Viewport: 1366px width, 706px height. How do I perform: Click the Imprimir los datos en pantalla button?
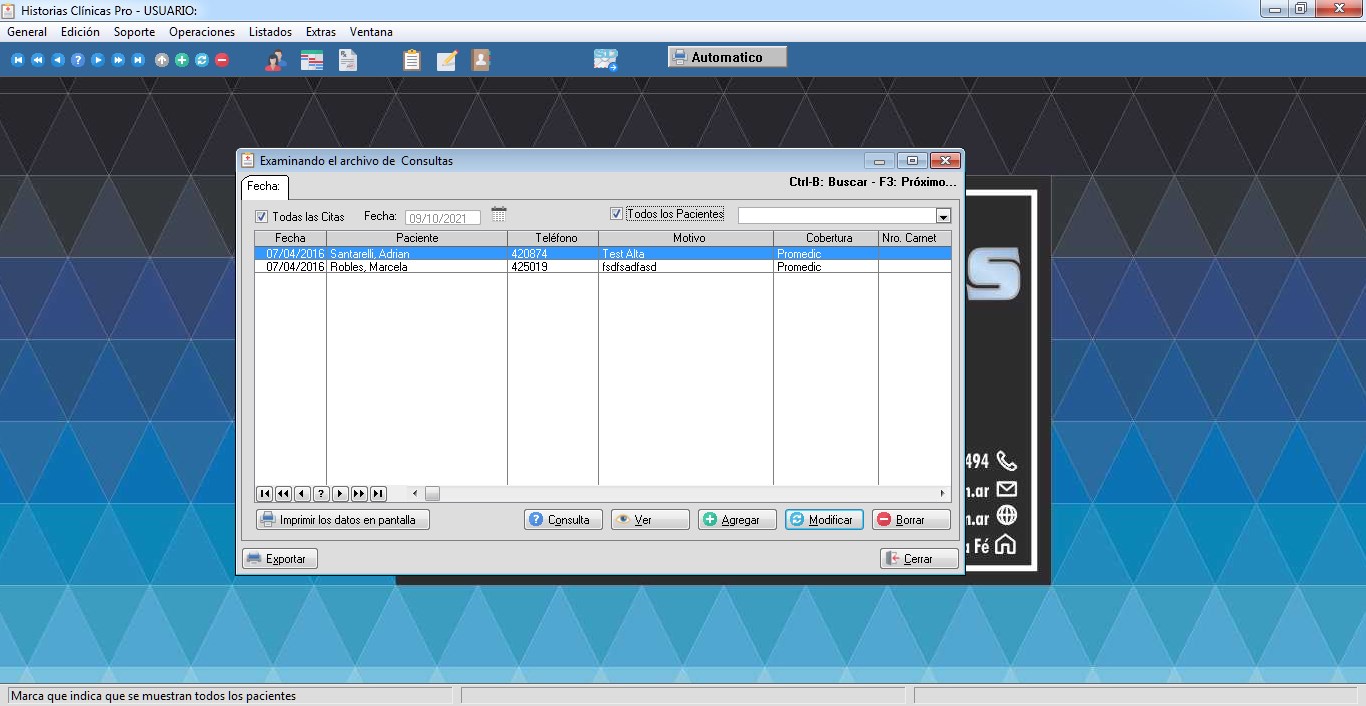tap(343, 520)
